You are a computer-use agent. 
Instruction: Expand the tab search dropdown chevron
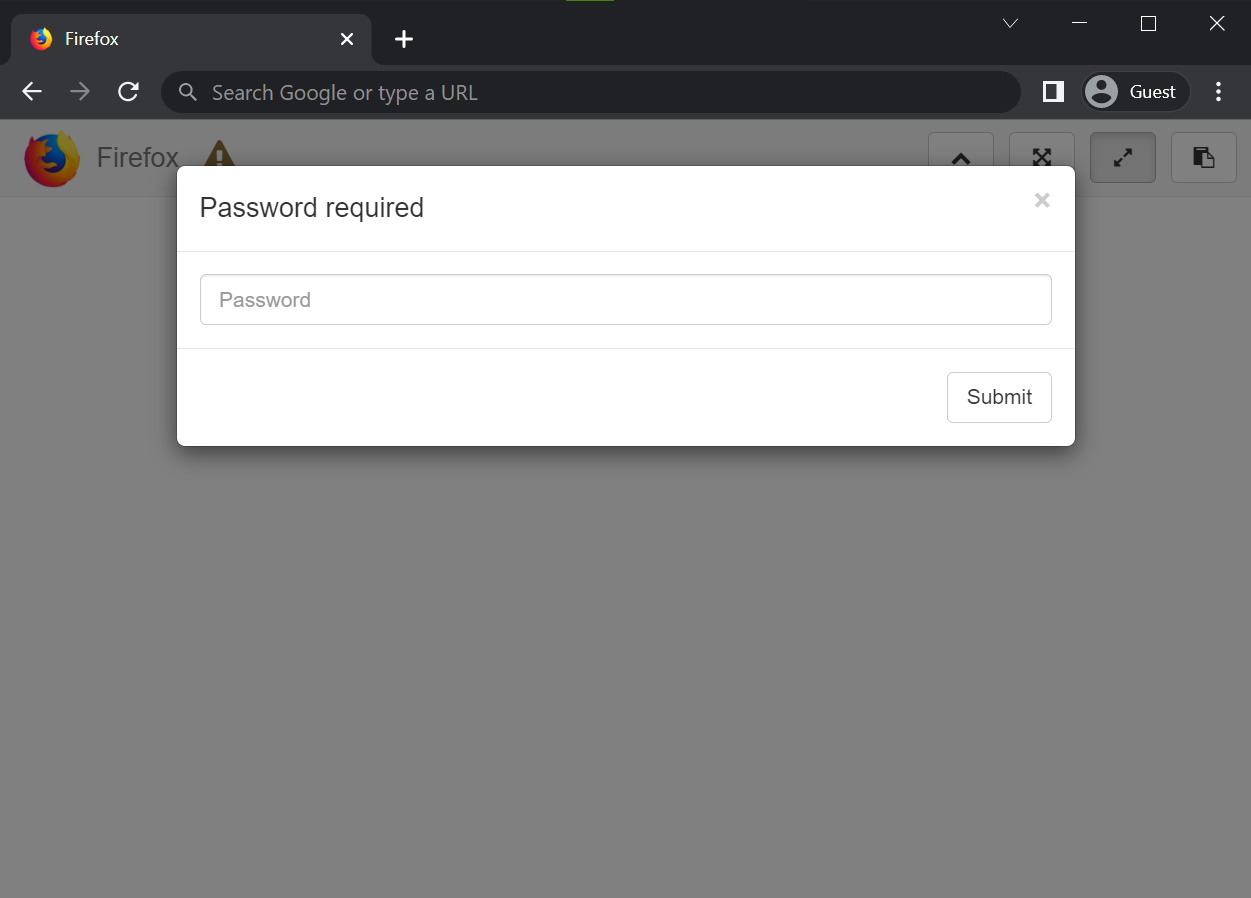(x=1010, y=24)
